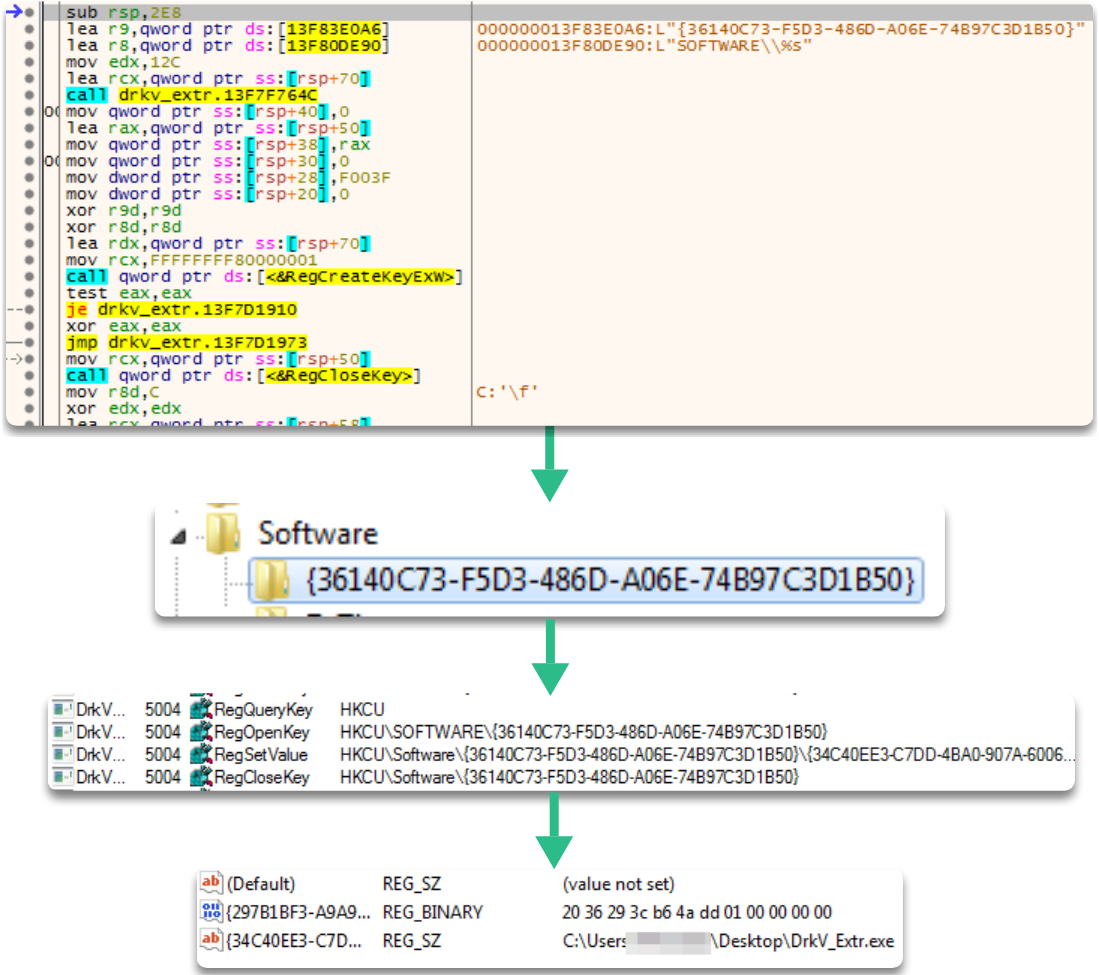Select the je drkv_extr.13F7D1910 instruction
Image resolution: width=1099 pixels, height=975 pixels.
[182, 310]
